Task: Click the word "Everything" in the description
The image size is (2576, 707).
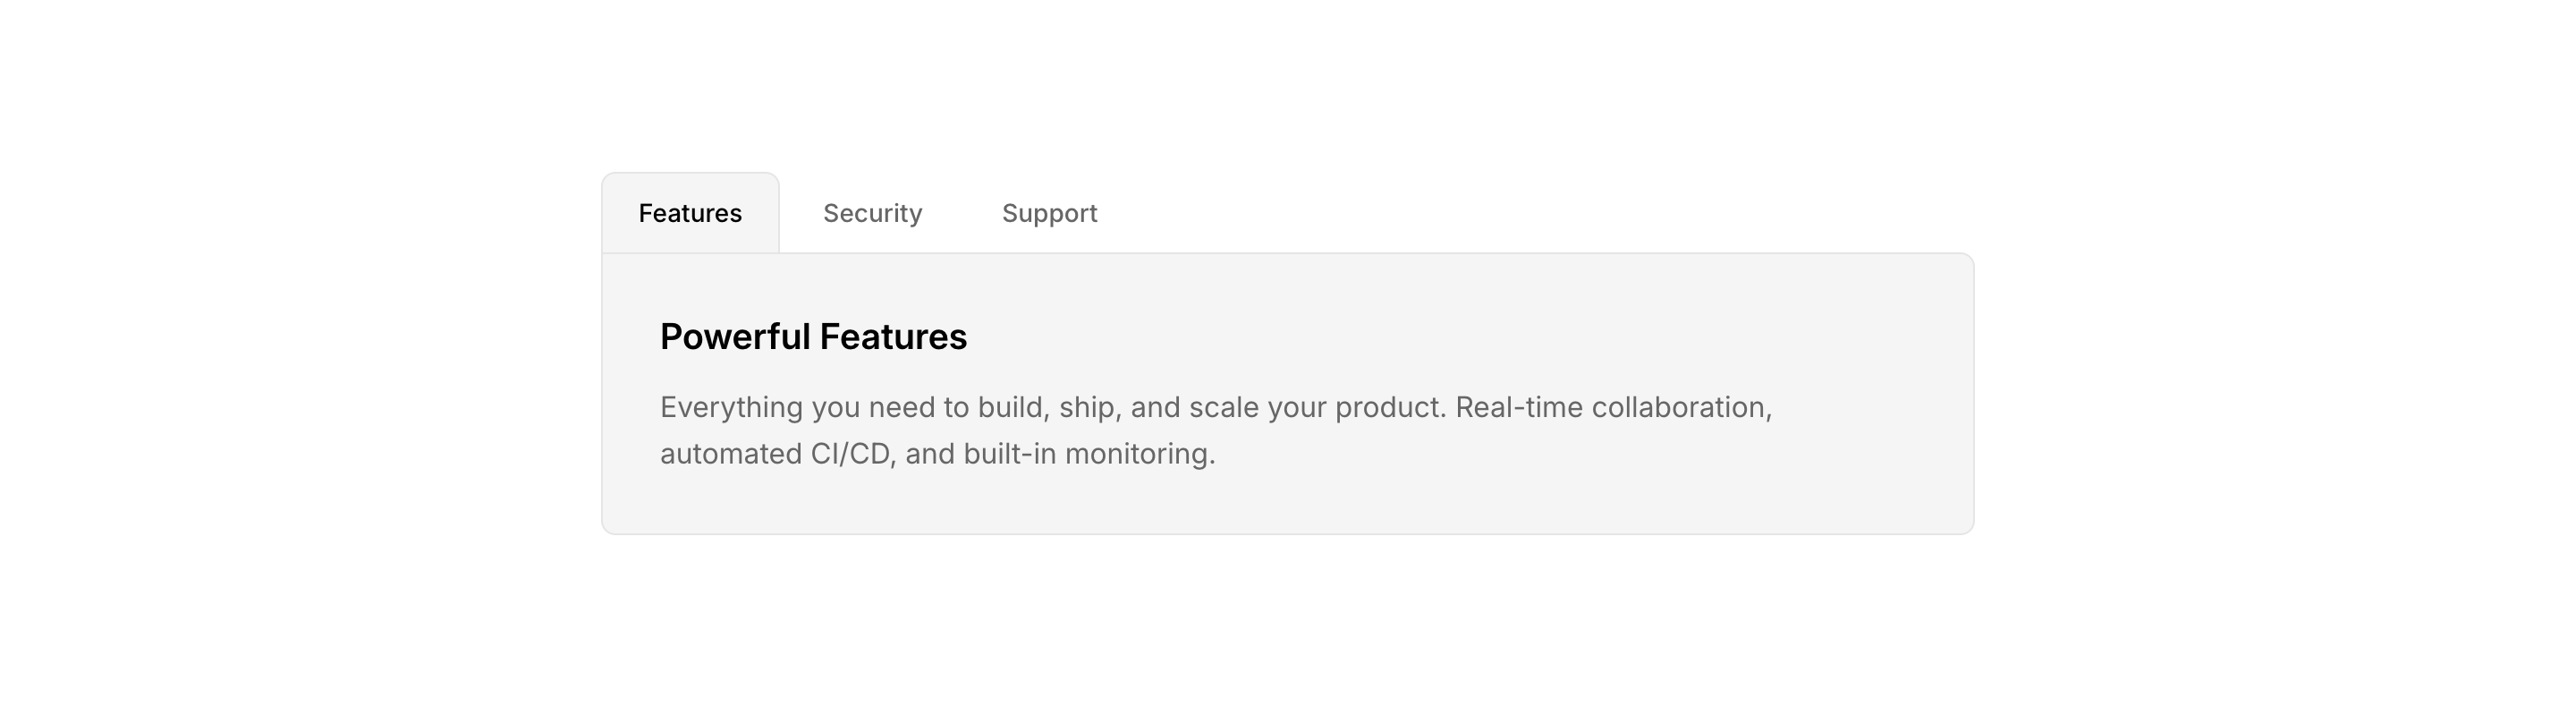Action: pos(731,408)
